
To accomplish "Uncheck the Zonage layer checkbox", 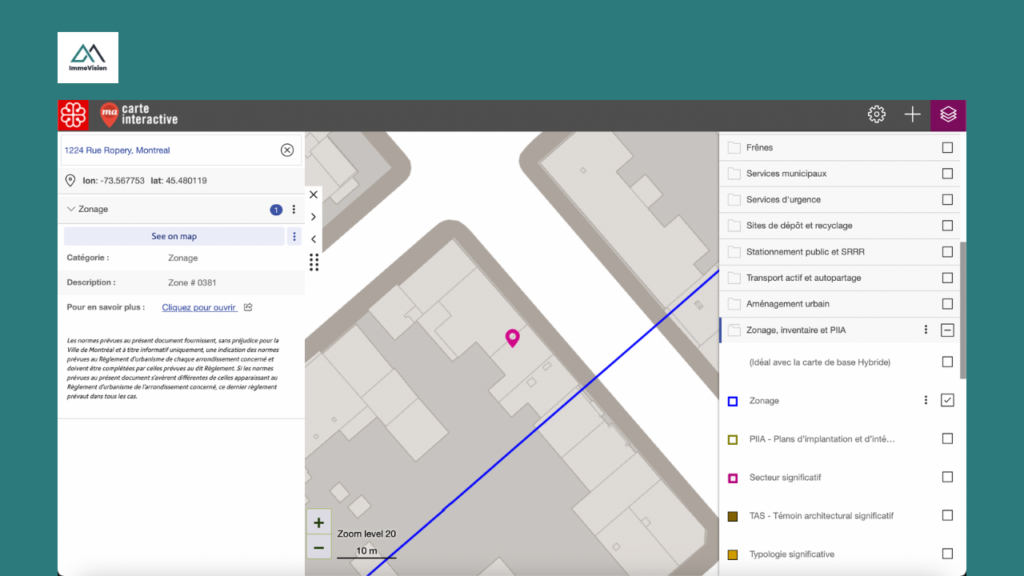I will coord(947,400).
